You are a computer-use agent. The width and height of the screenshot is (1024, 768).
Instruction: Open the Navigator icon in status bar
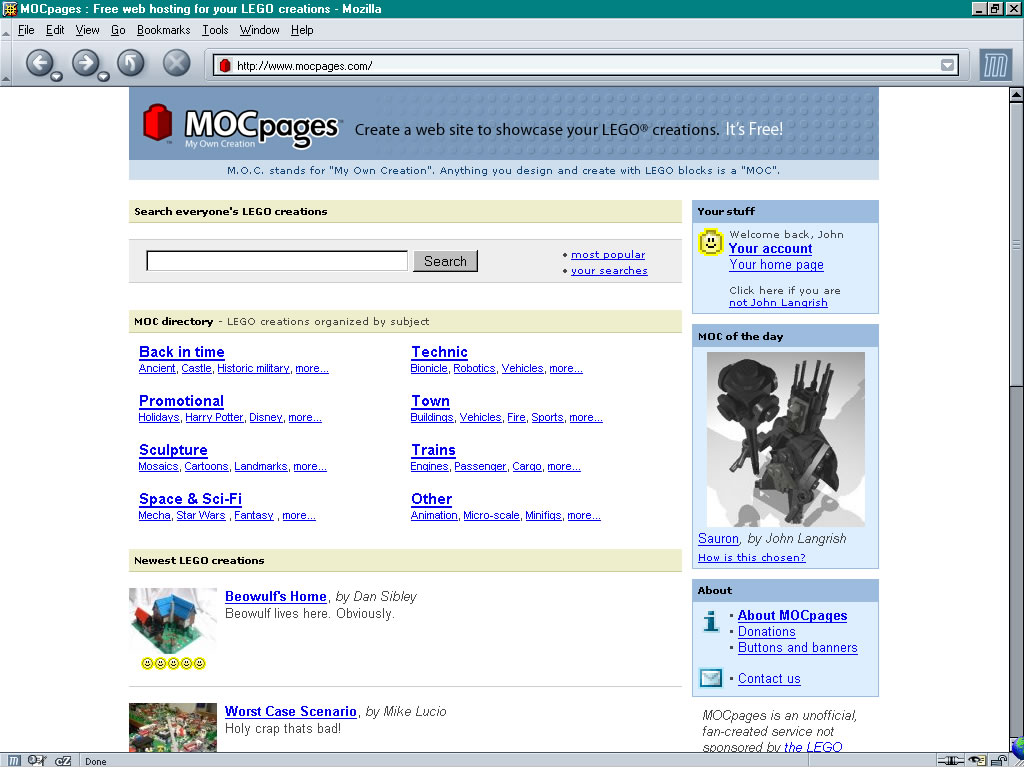pyautogui.click(x=13, y=761)
